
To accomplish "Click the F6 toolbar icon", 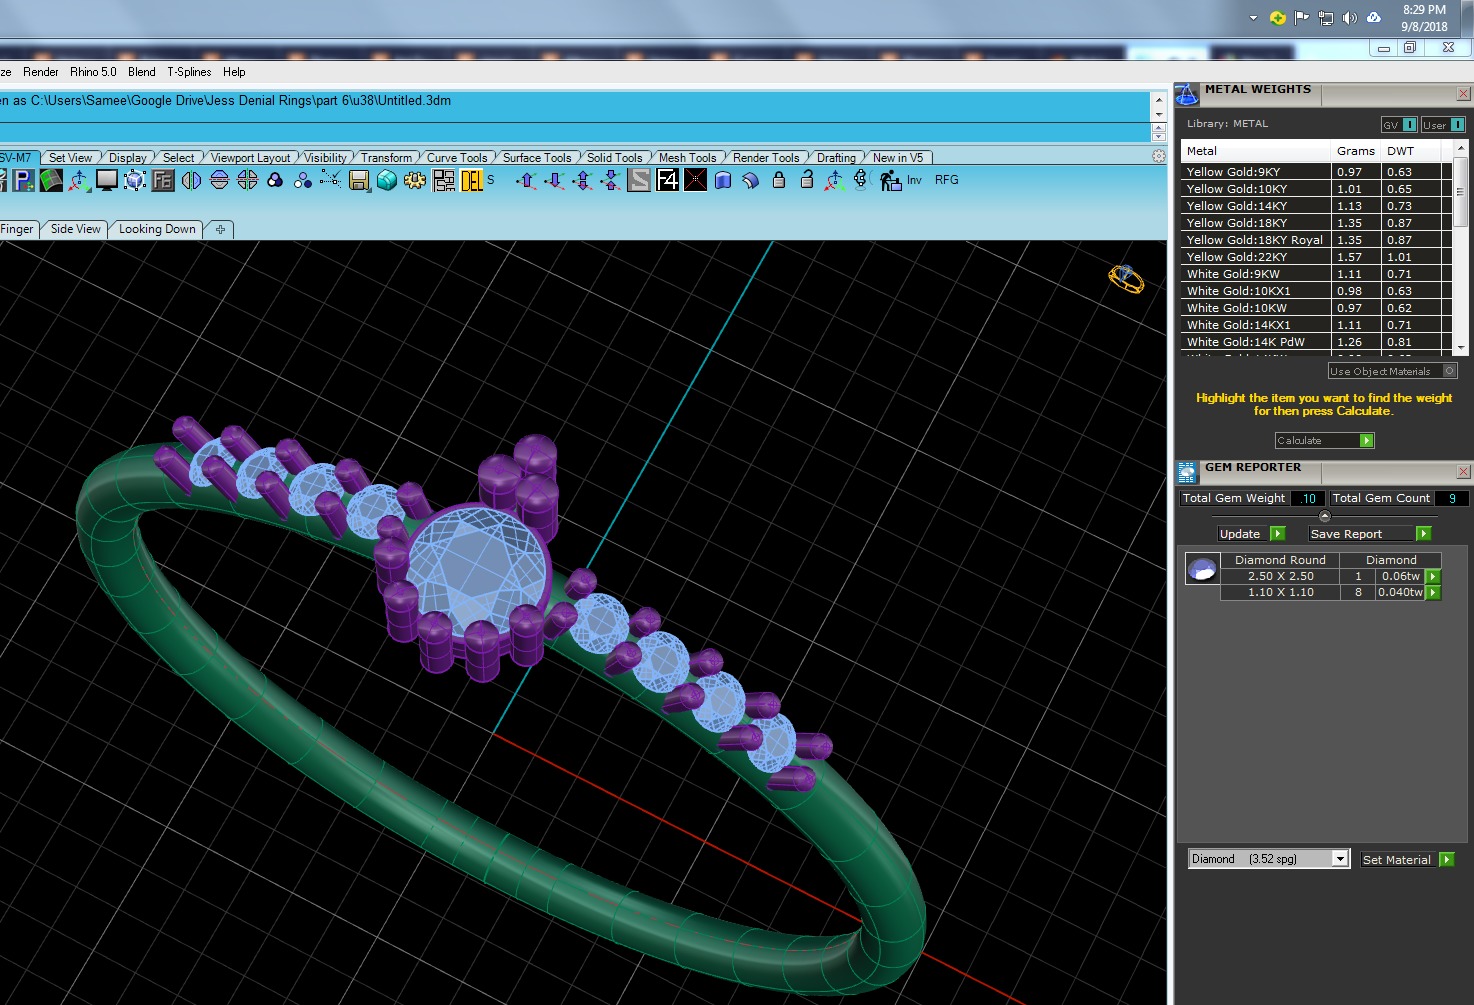I will pyautogui.click(x=163, y=180).
